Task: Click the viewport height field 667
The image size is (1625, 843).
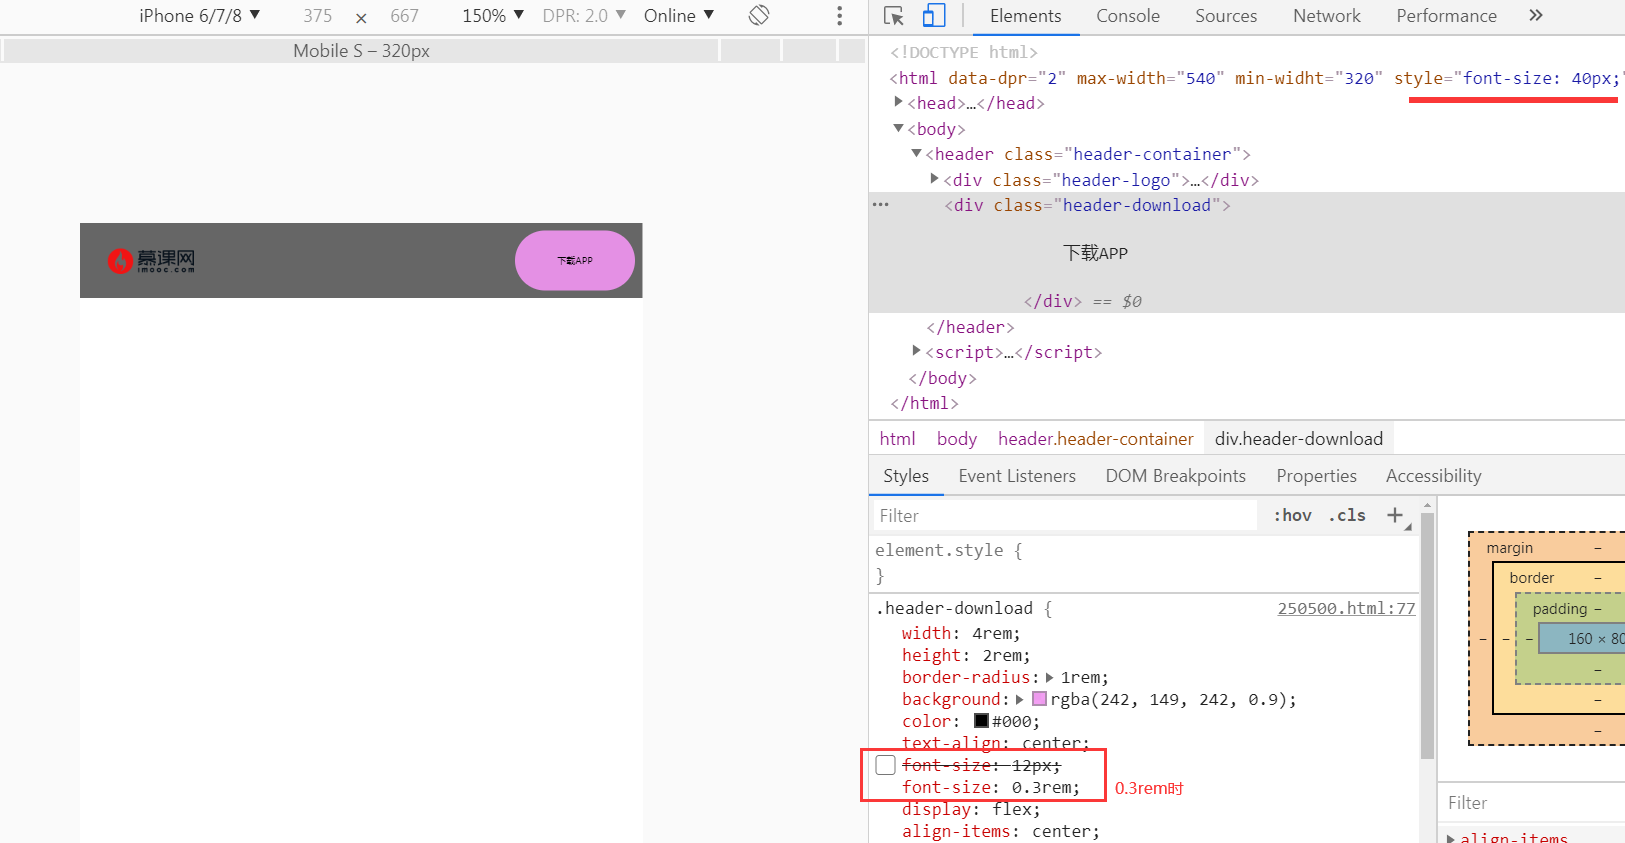Action: (404, 16)
